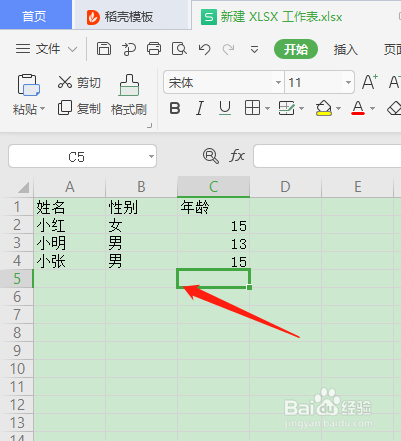Open the Name Box dropdown arrow
Viewport: 401px width, 441px height.
[151, 156]
